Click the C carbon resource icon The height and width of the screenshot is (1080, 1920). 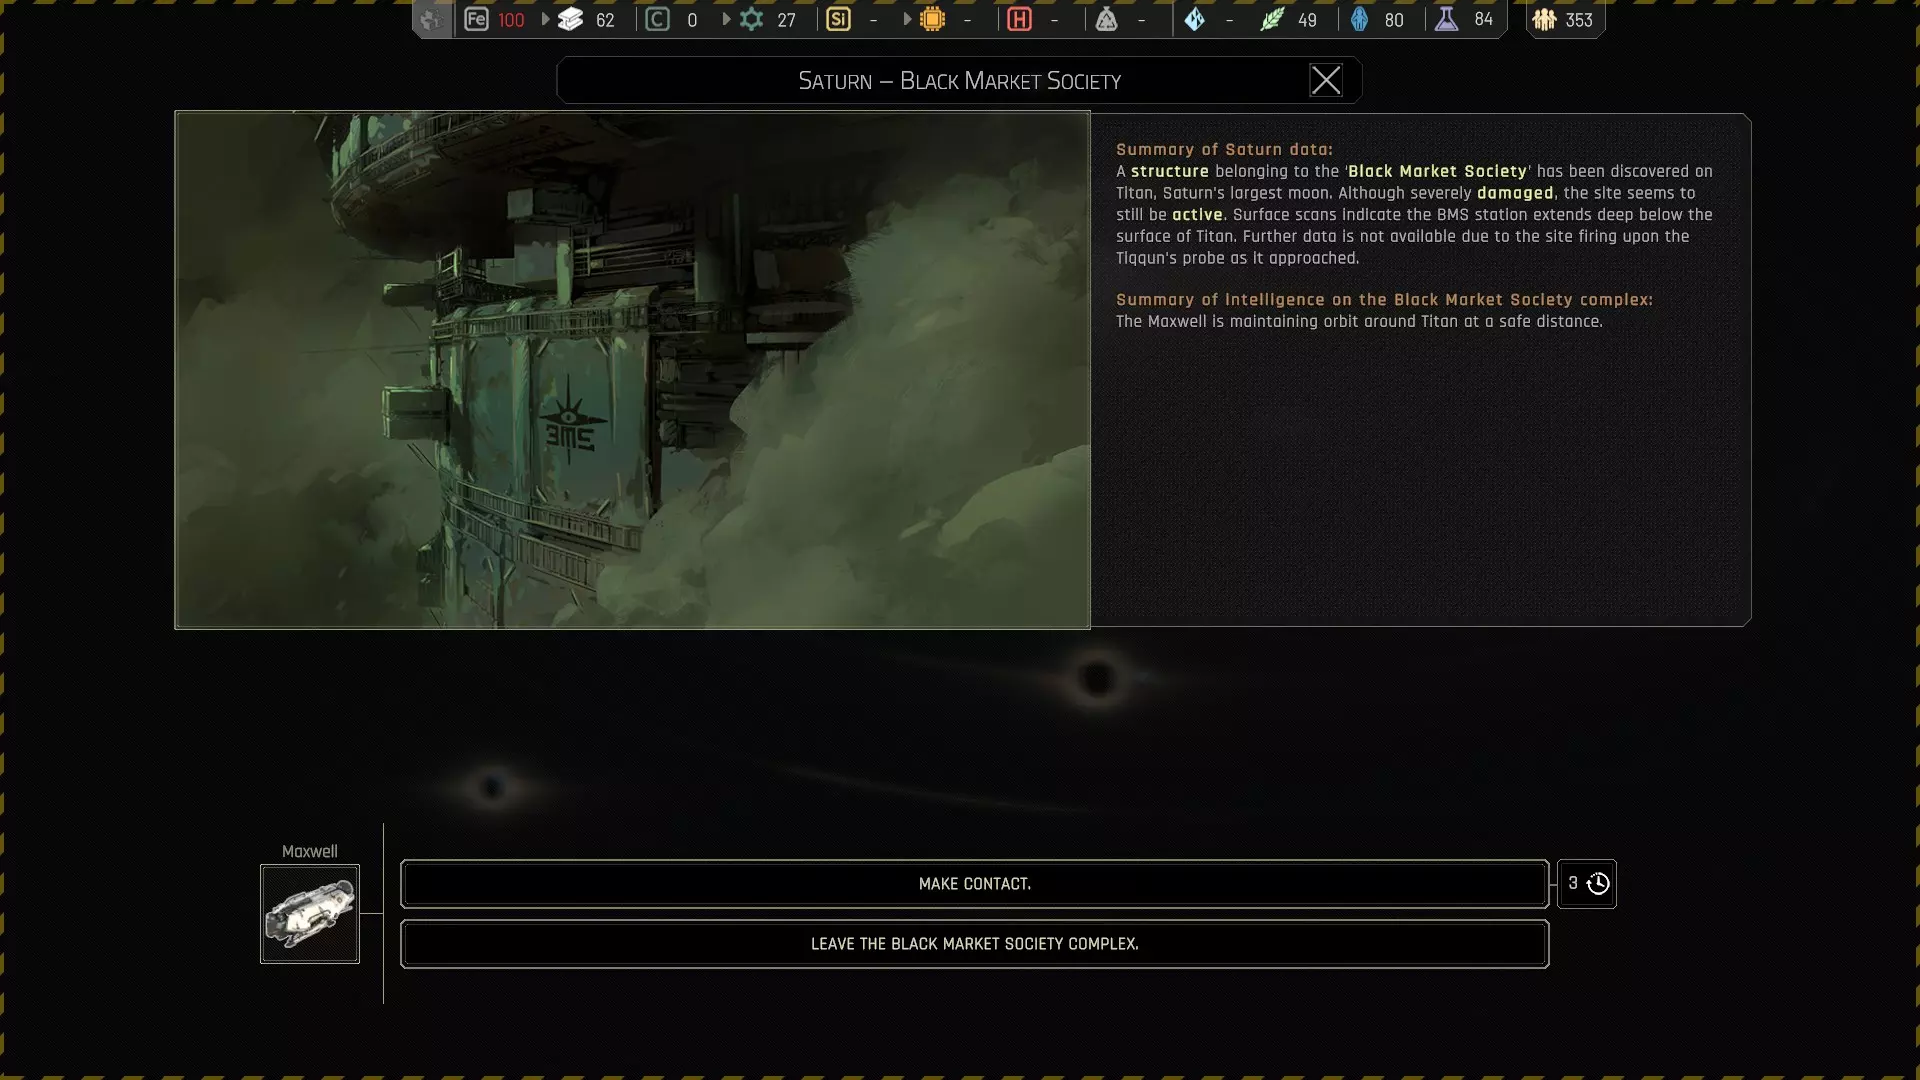(x=657, y=19)
